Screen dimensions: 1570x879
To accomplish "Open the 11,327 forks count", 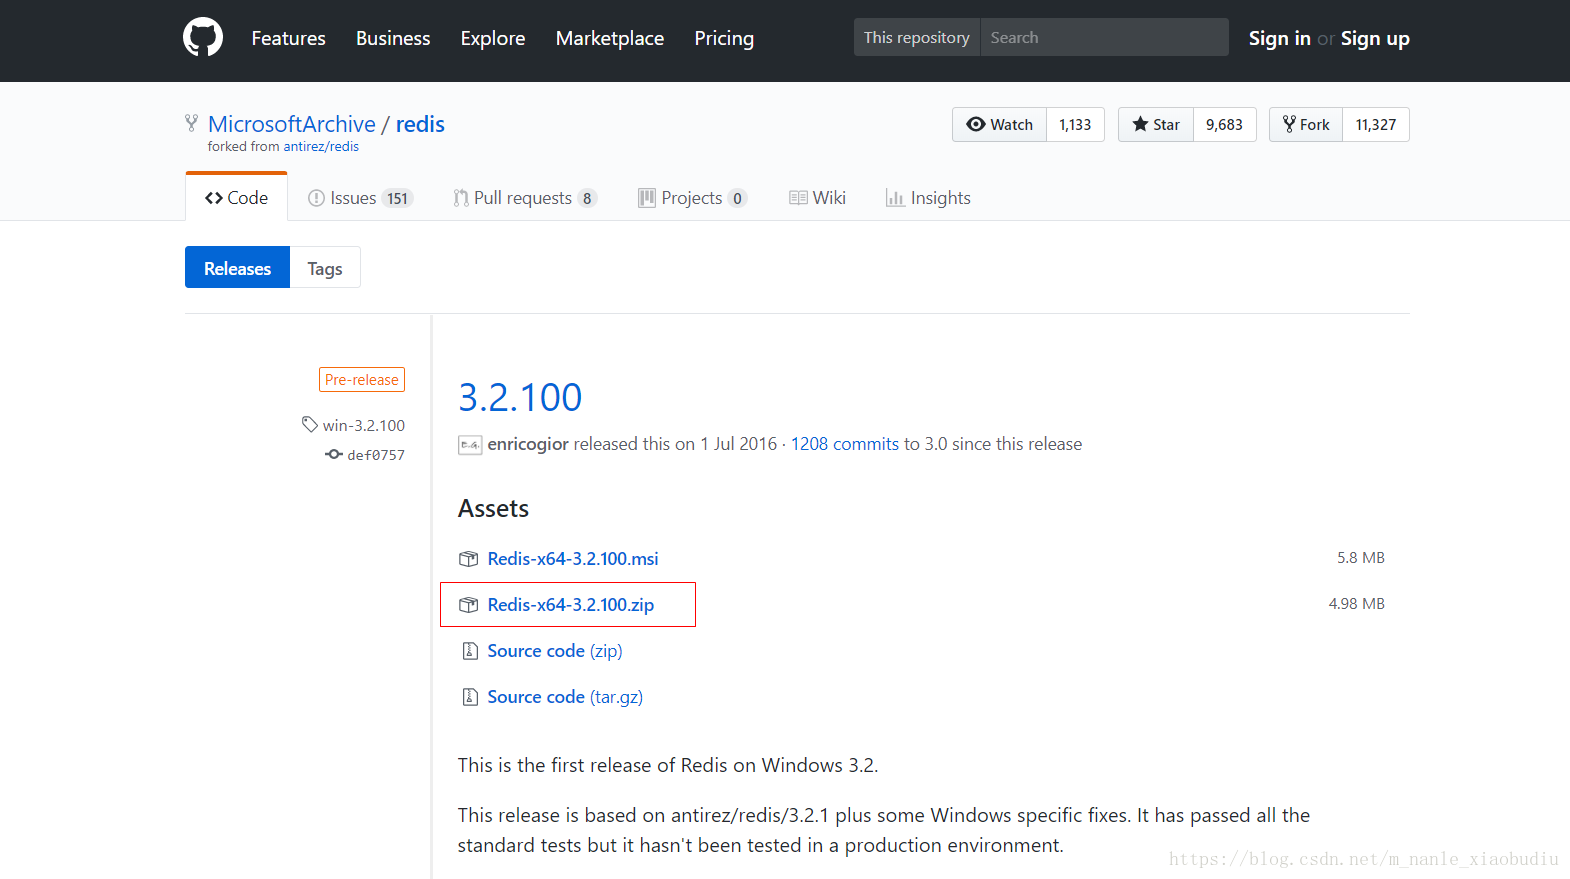I will [x=1376, y=124].
